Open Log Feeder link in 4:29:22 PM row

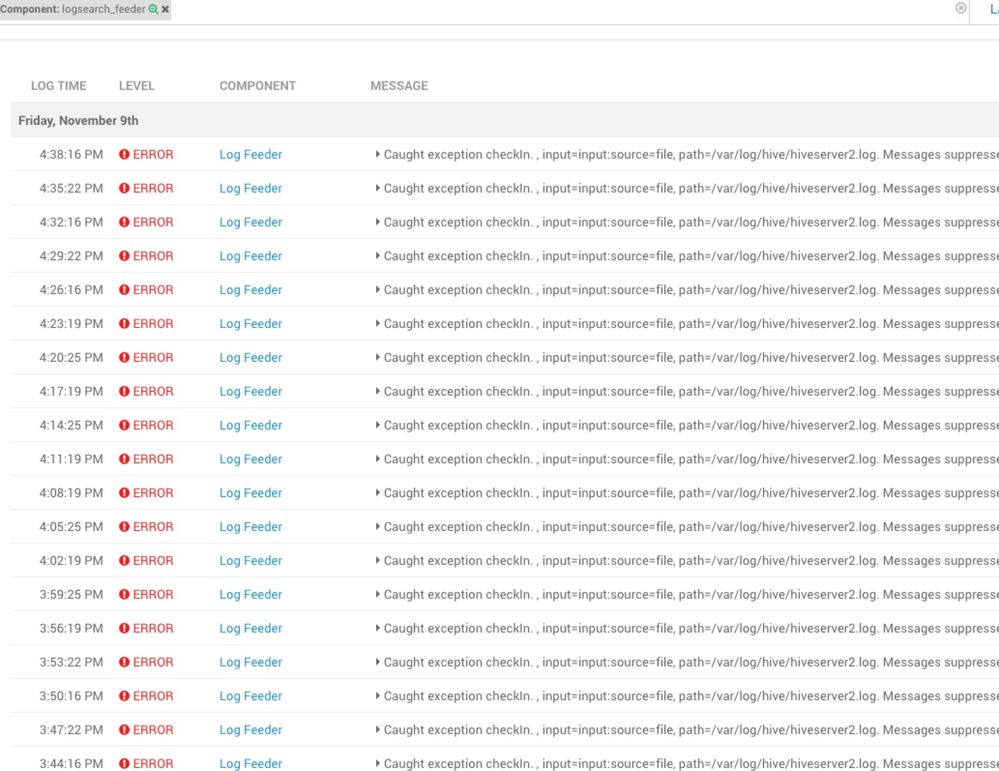250,256
